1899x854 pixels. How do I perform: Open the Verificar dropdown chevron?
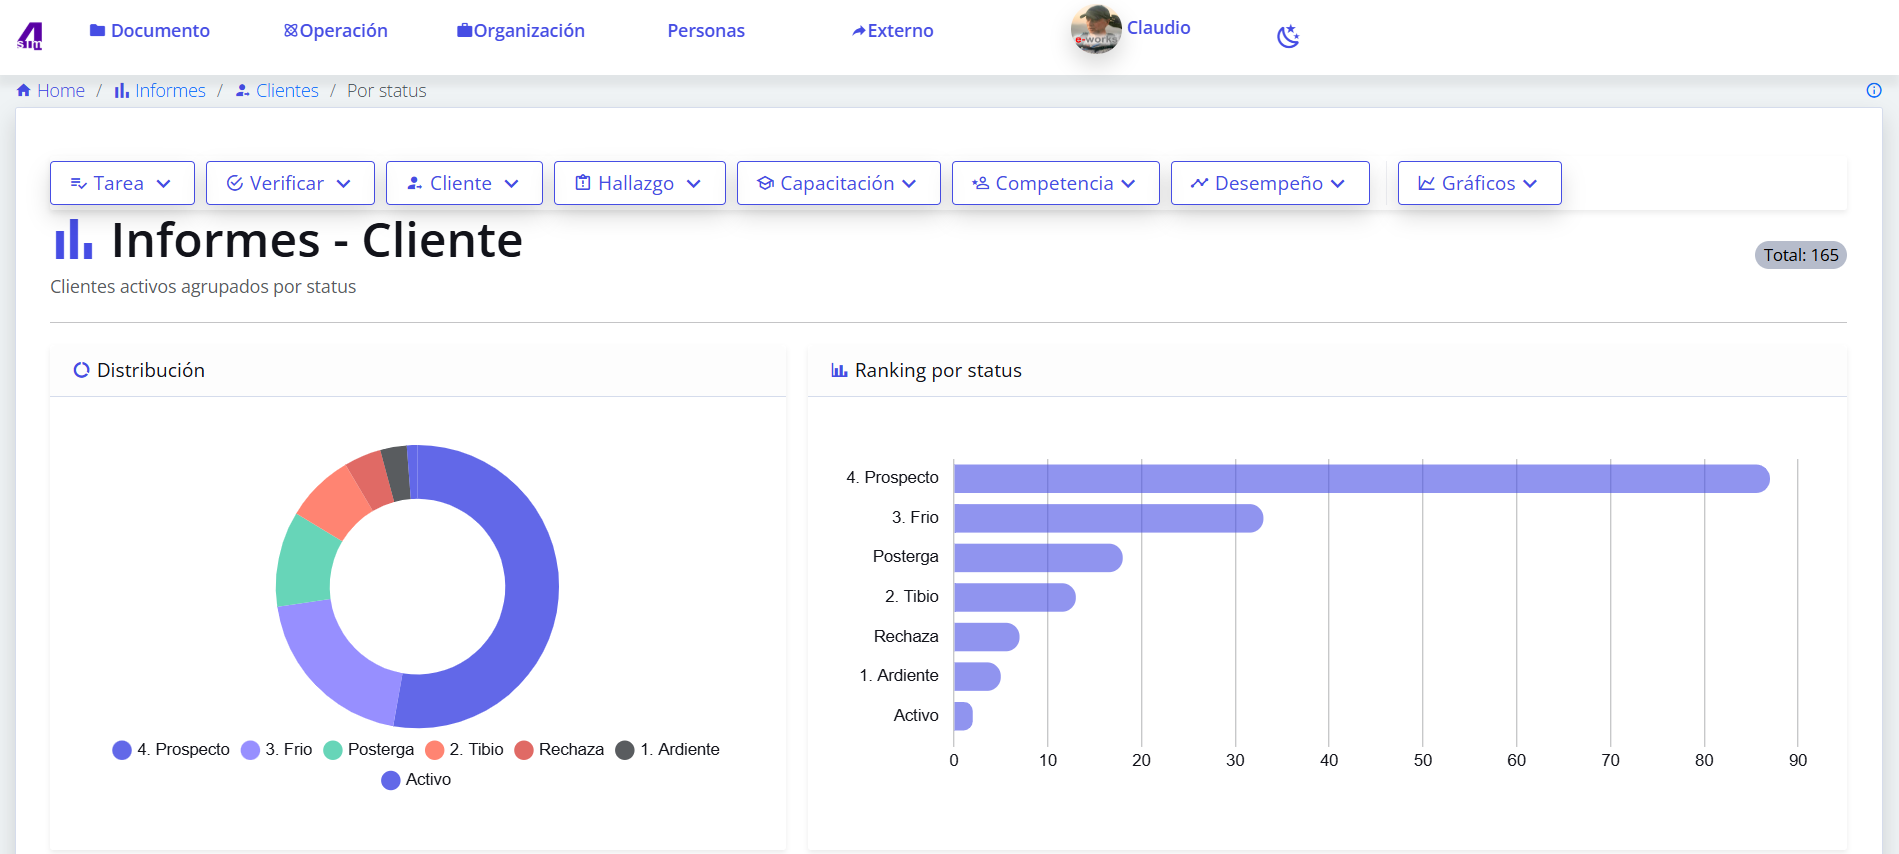(344, 184)
